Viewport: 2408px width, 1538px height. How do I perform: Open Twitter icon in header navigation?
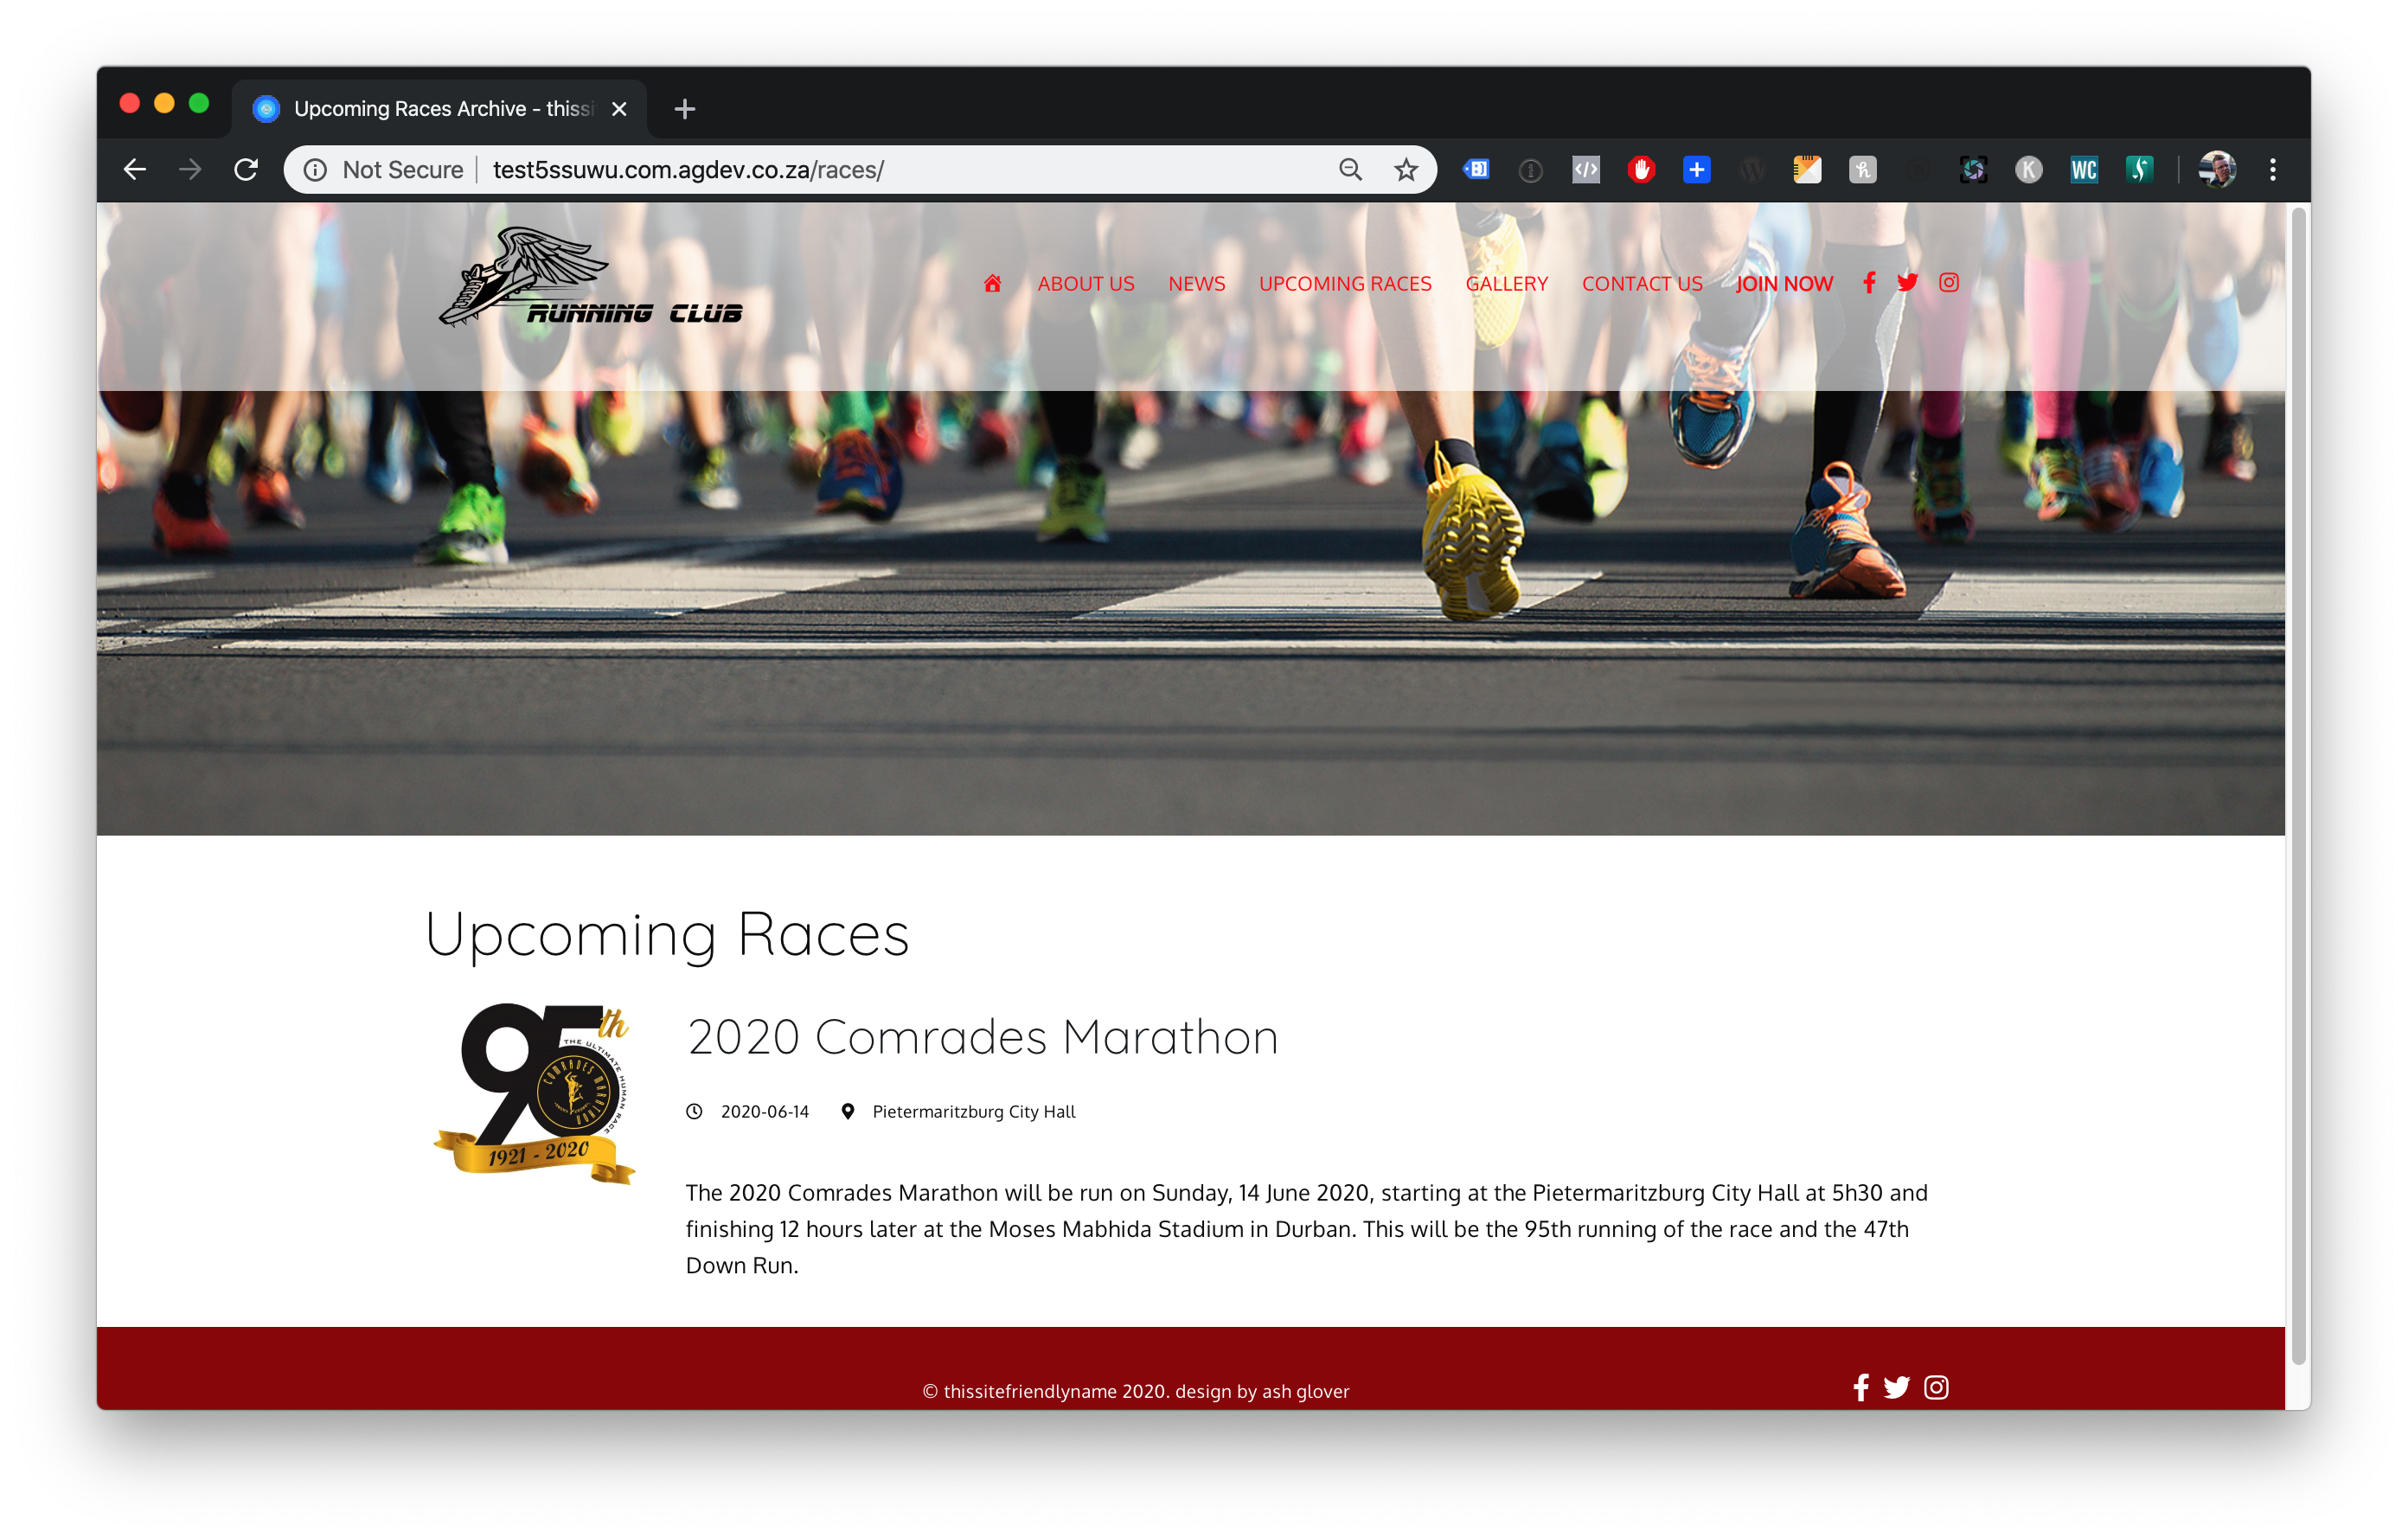pos(1907,283)
